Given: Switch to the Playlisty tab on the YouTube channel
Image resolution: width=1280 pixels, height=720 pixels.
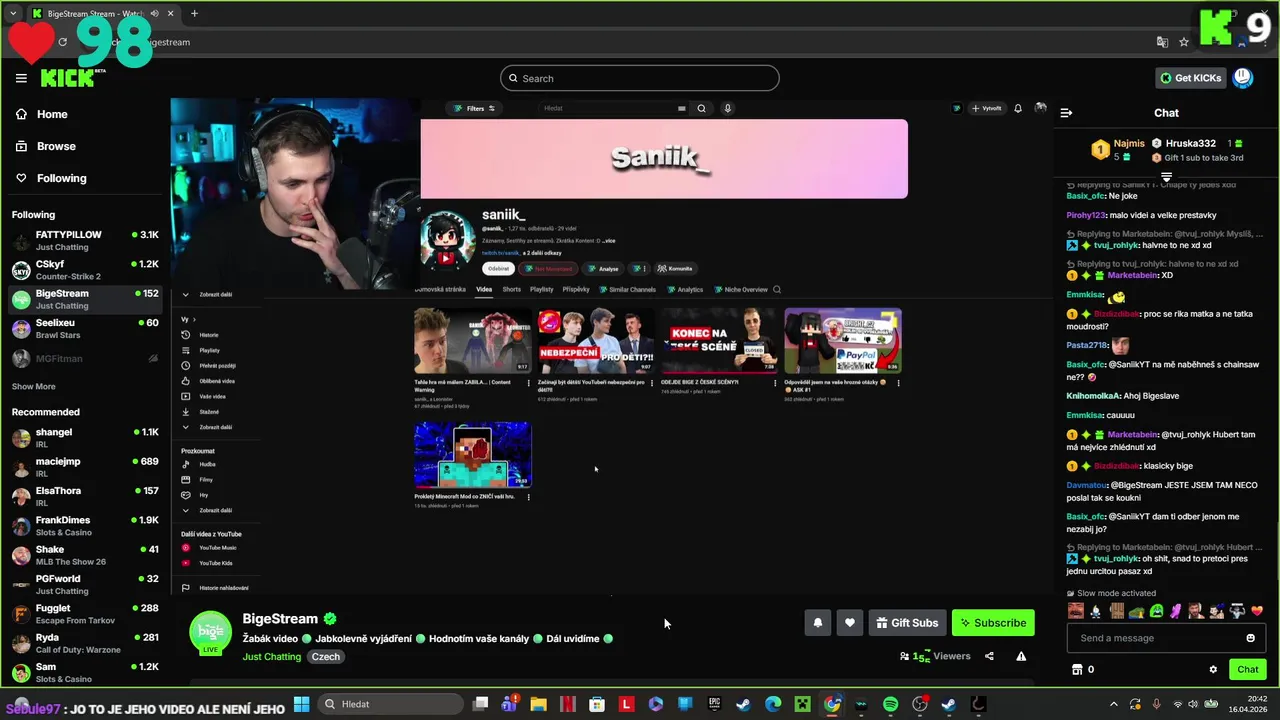Looking at the screenshot, I should point(541,290).
